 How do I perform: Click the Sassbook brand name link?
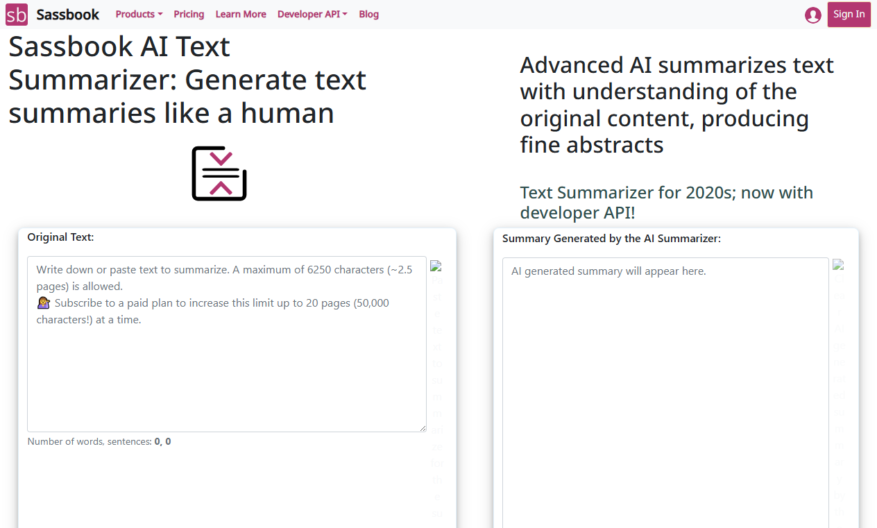[x=68, y=15]
